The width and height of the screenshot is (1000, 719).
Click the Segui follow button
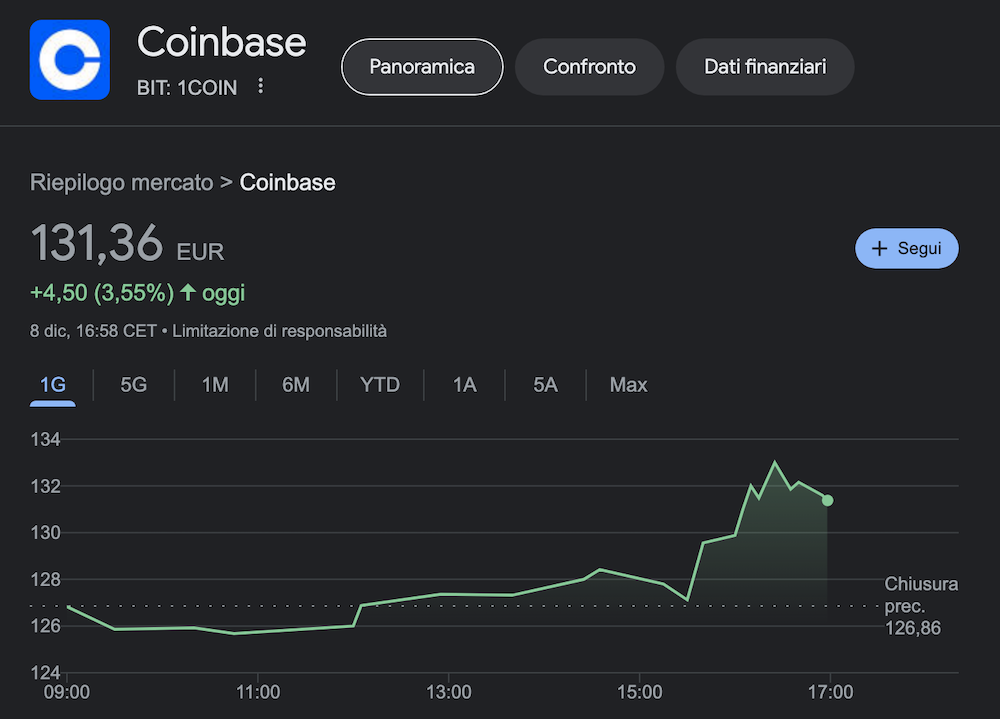906,248
